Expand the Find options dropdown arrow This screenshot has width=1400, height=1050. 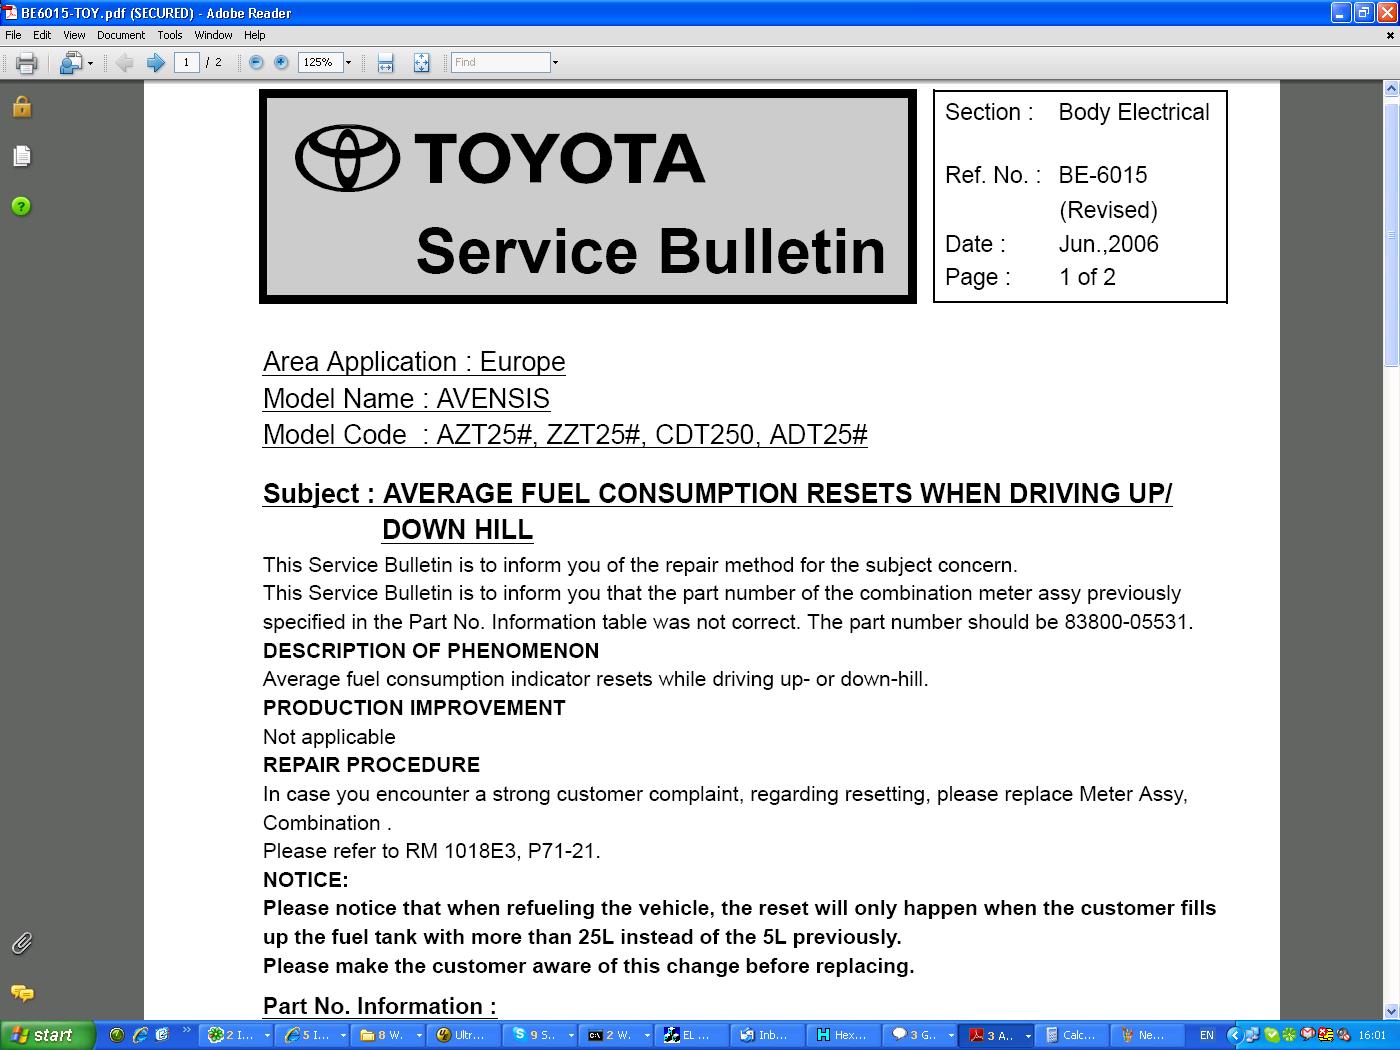tap(555, 63)
